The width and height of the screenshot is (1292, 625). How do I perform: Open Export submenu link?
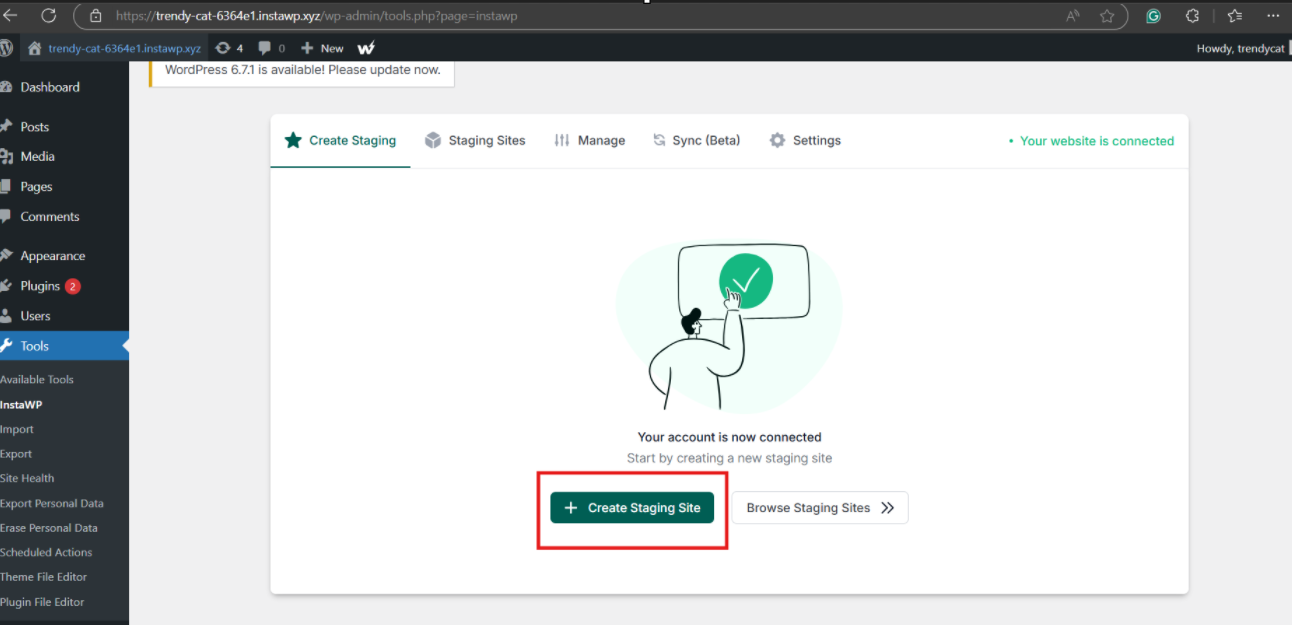pyautogui.click(x=16, y=454)
